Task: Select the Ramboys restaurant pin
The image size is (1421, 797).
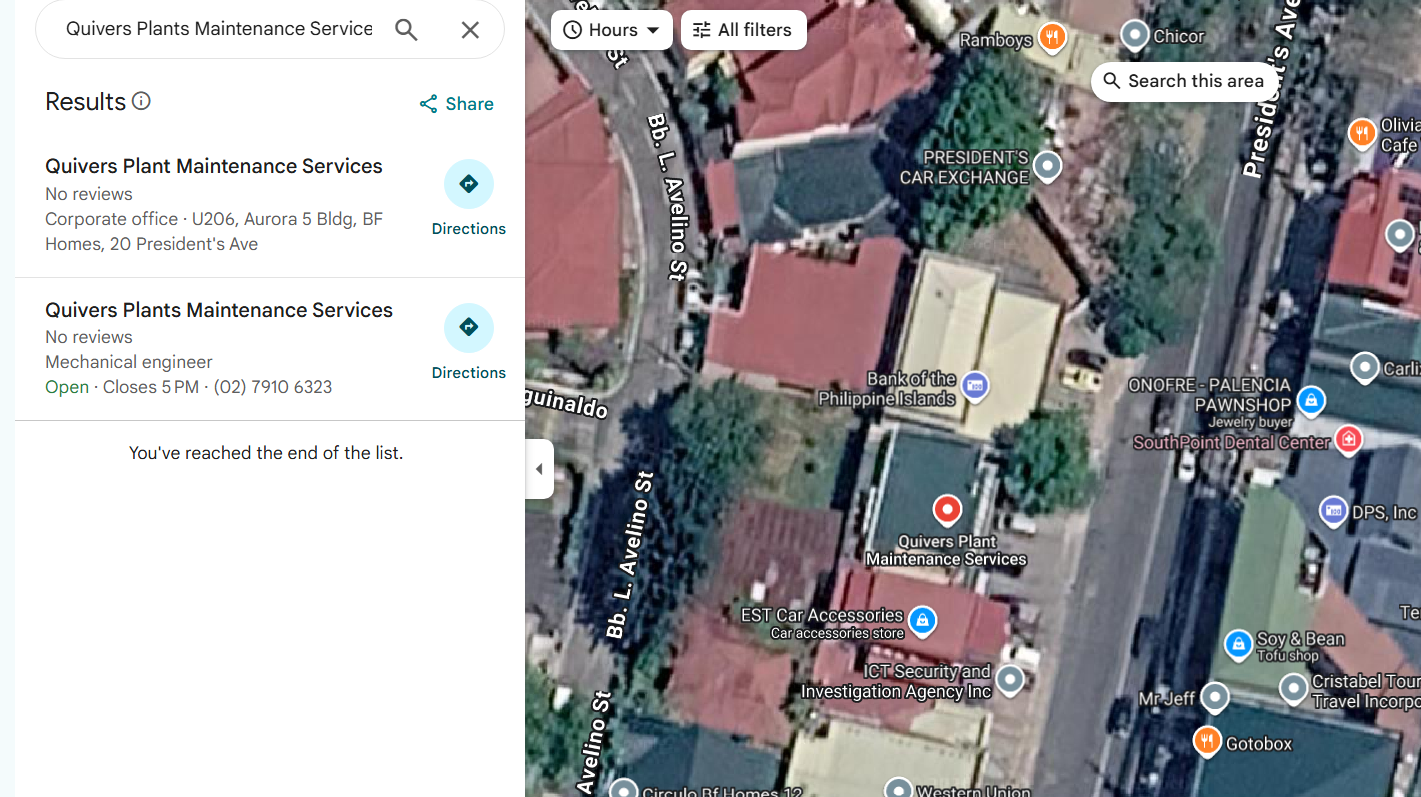Action: point(1052,38)
